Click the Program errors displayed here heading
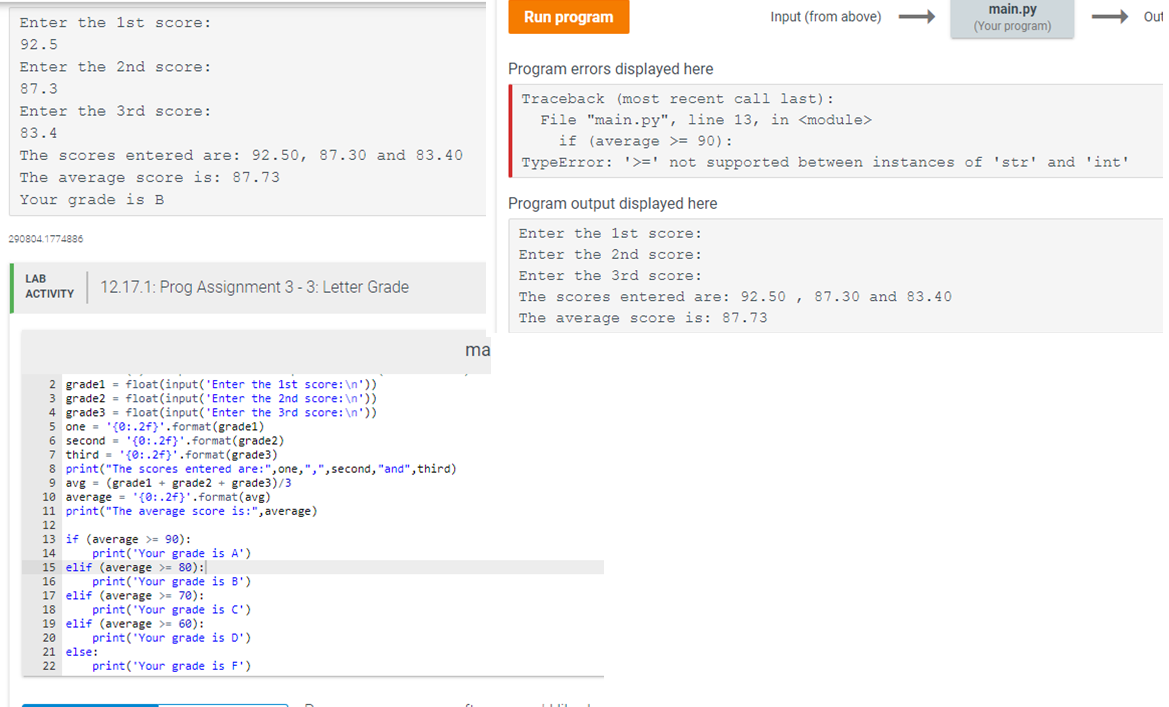This screenshot has height=707, width=1169. pos(611,69)
